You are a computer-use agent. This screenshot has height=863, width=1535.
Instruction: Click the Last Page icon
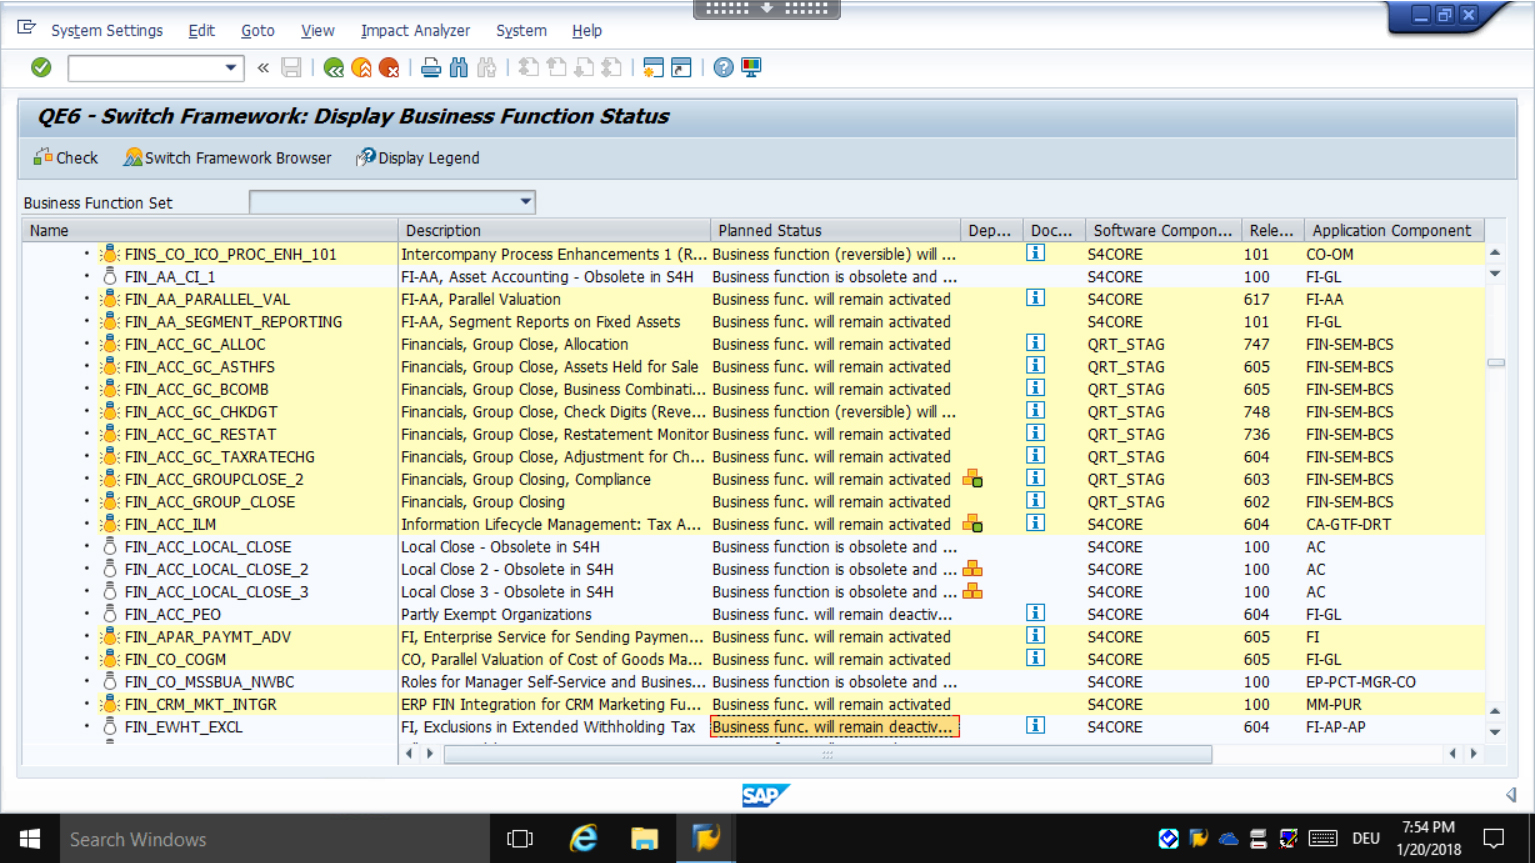(611, 67)
